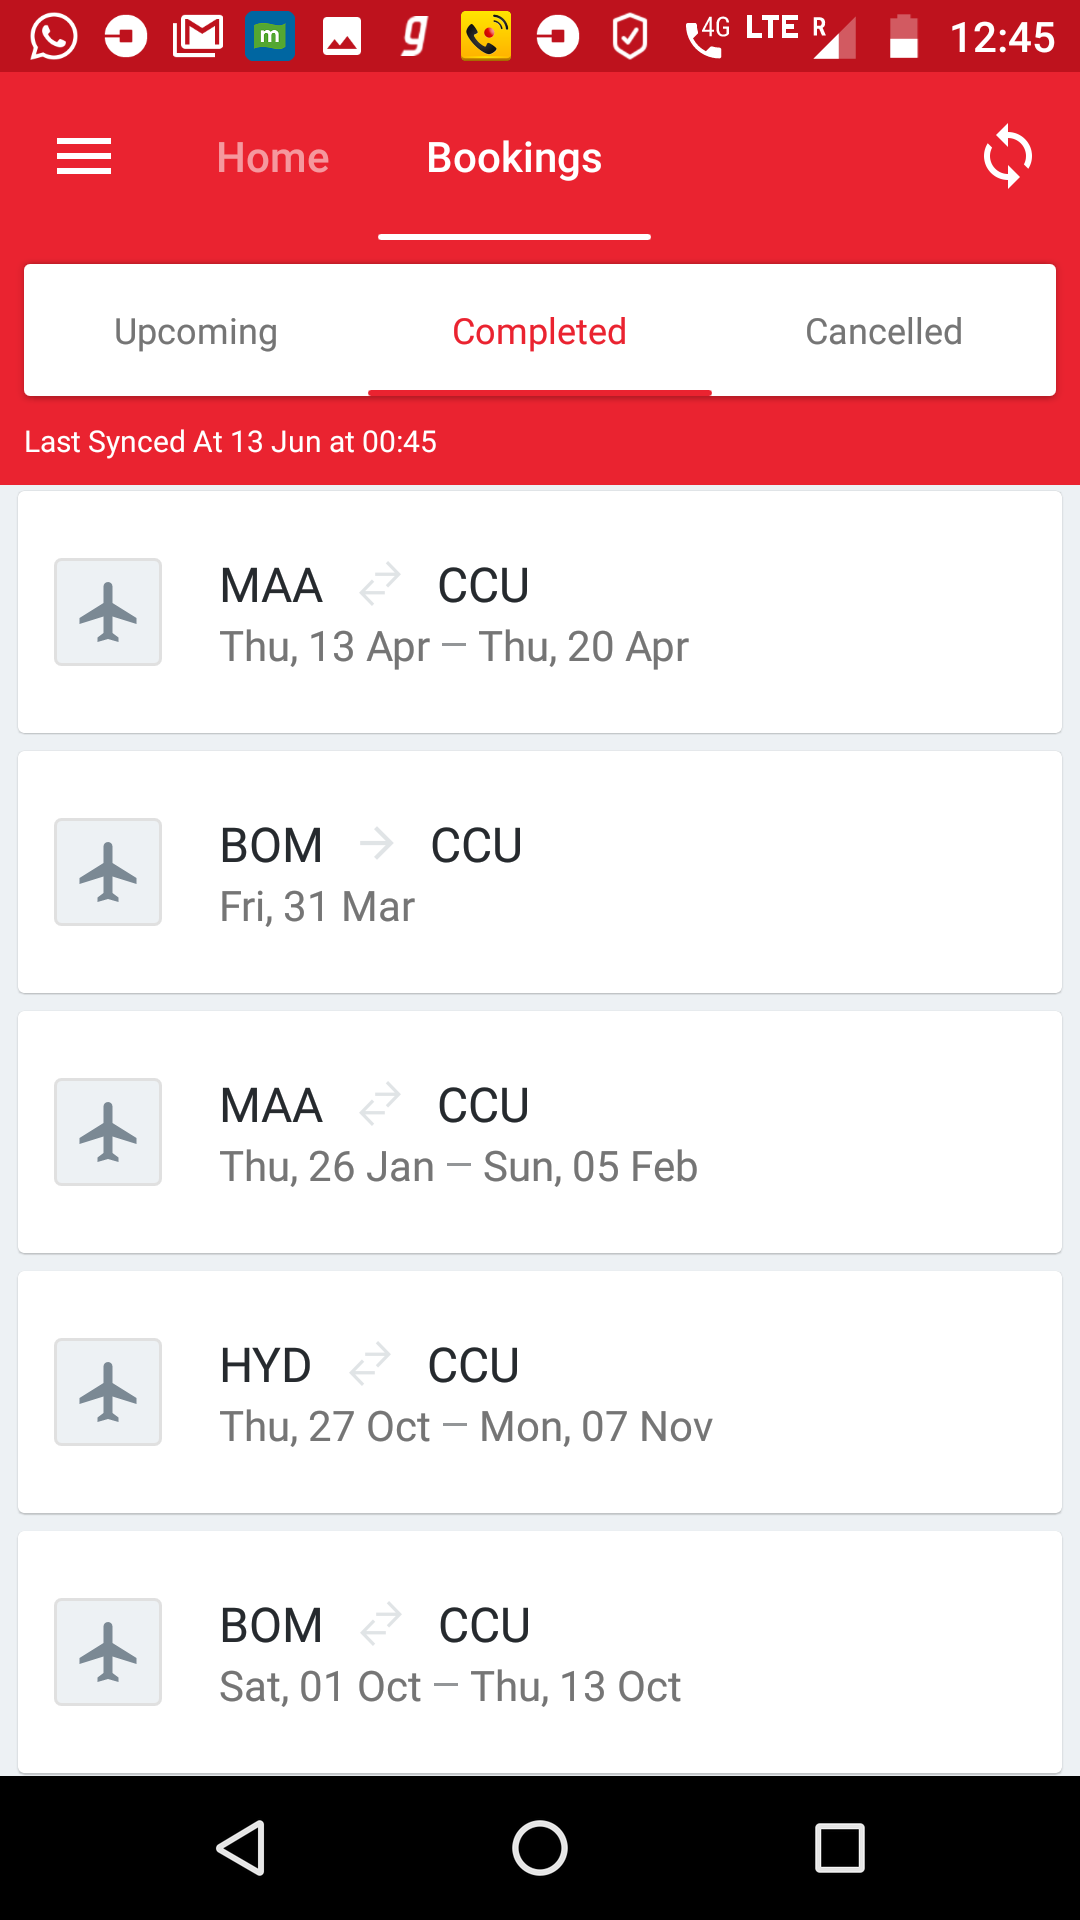Tap the sync refresh icon
Viewport: 1080px width, 1920px height.
click(x=1007, y=157)
